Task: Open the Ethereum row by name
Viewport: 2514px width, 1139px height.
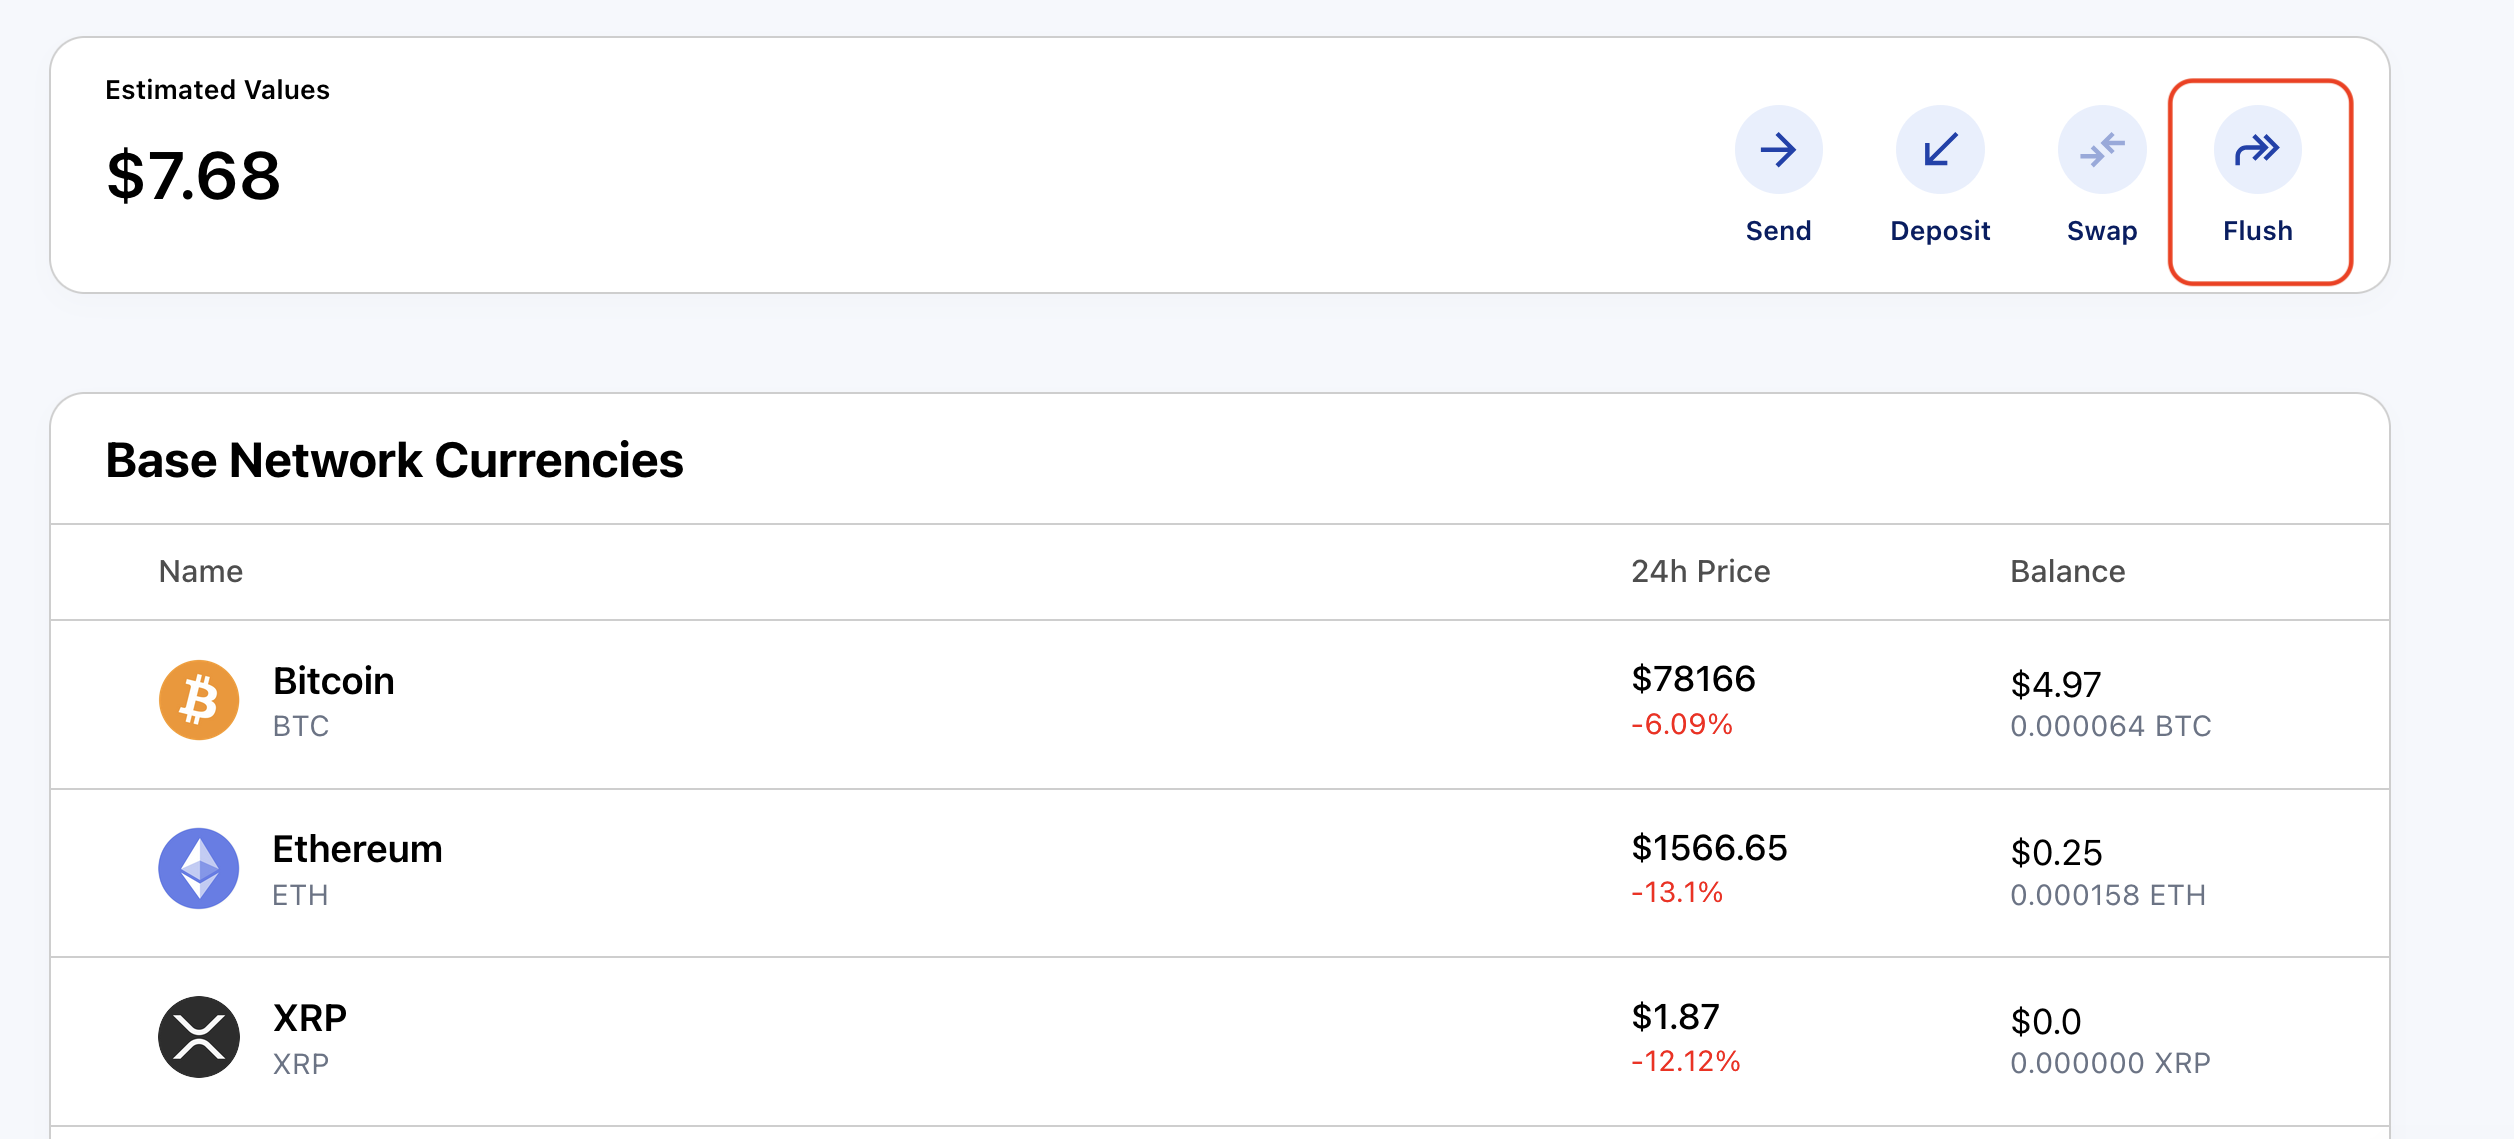Action: click(357, 849)
